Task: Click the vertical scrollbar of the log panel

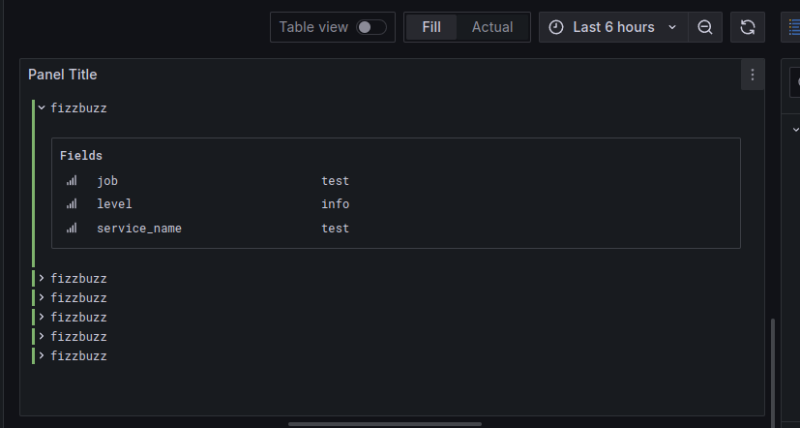Action: point(771,365)
